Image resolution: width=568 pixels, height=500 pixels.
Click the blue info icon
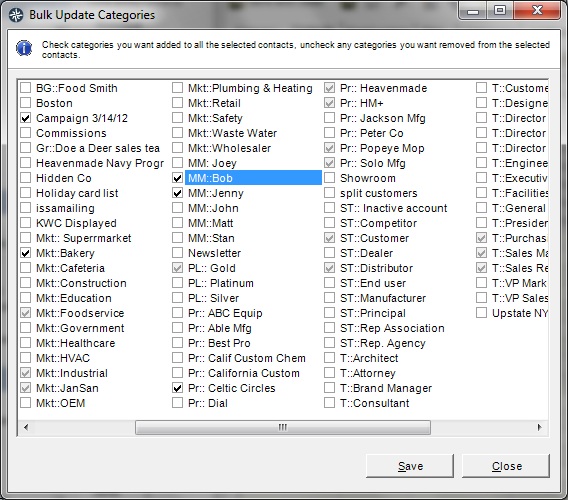tap(24, 48)
